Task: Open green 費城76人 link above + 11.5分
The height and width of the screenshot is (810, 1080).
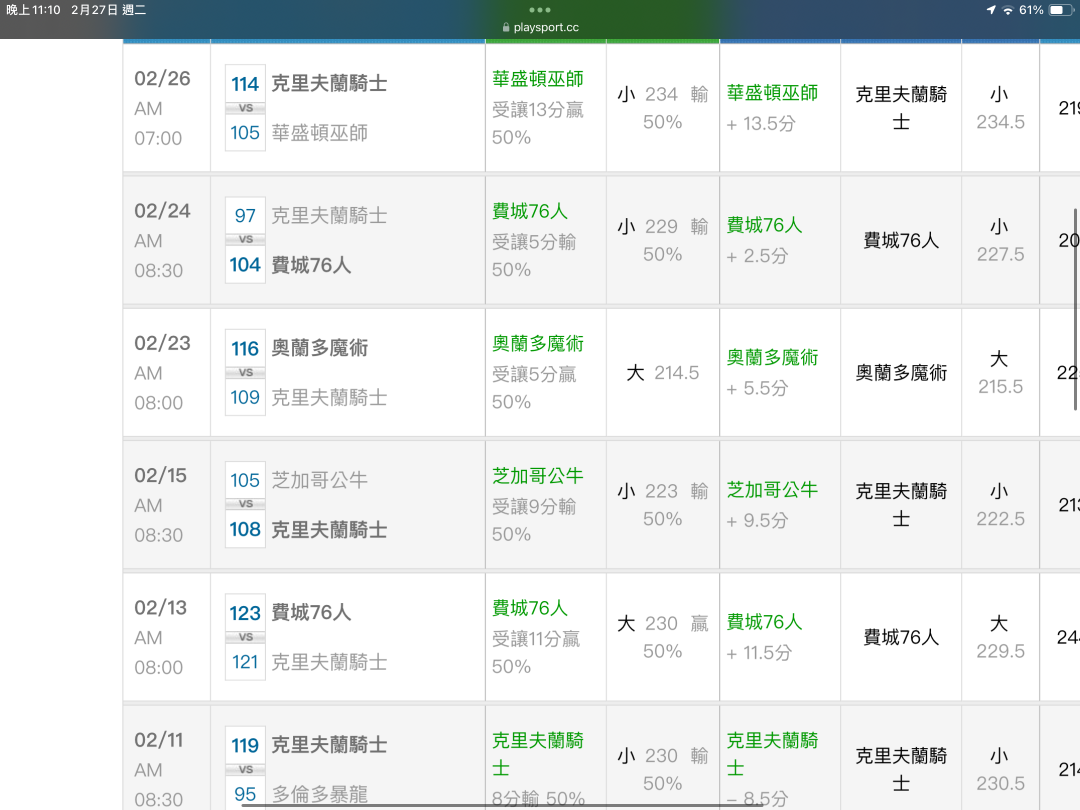Action: (x=765, y=622)
